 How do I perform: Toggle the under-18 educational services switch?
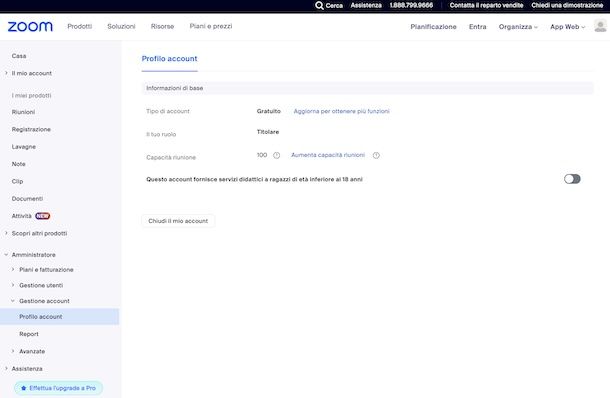point(572,179)
